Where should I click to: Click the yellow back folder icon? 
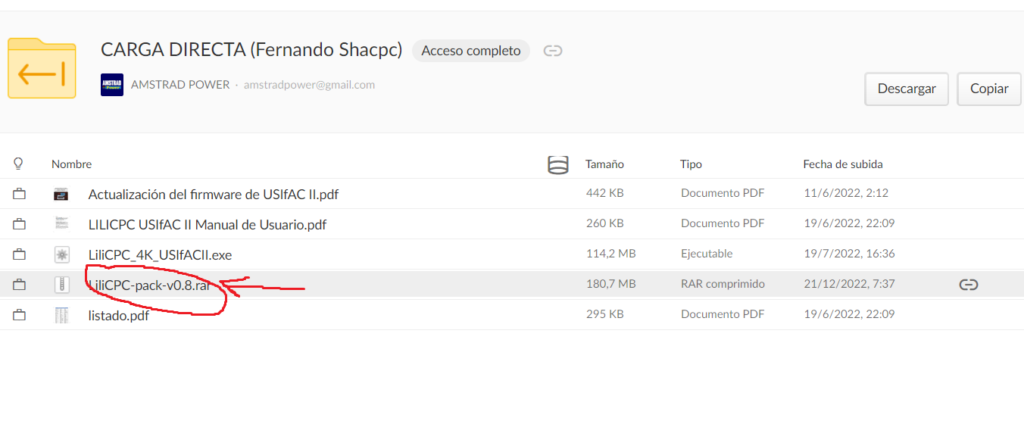click(42, 69)
